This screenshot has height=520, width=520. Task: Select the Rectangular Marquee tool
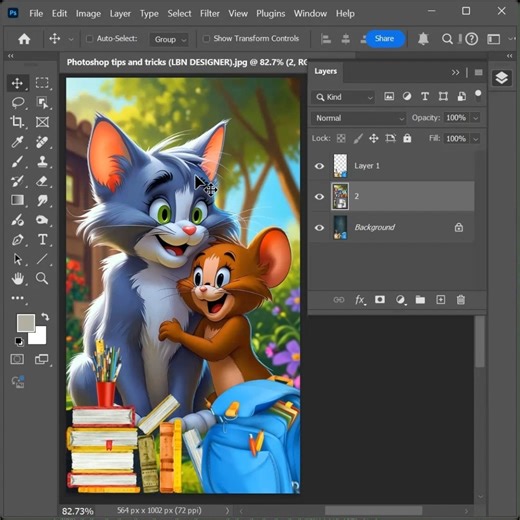(x=42, y=83)
